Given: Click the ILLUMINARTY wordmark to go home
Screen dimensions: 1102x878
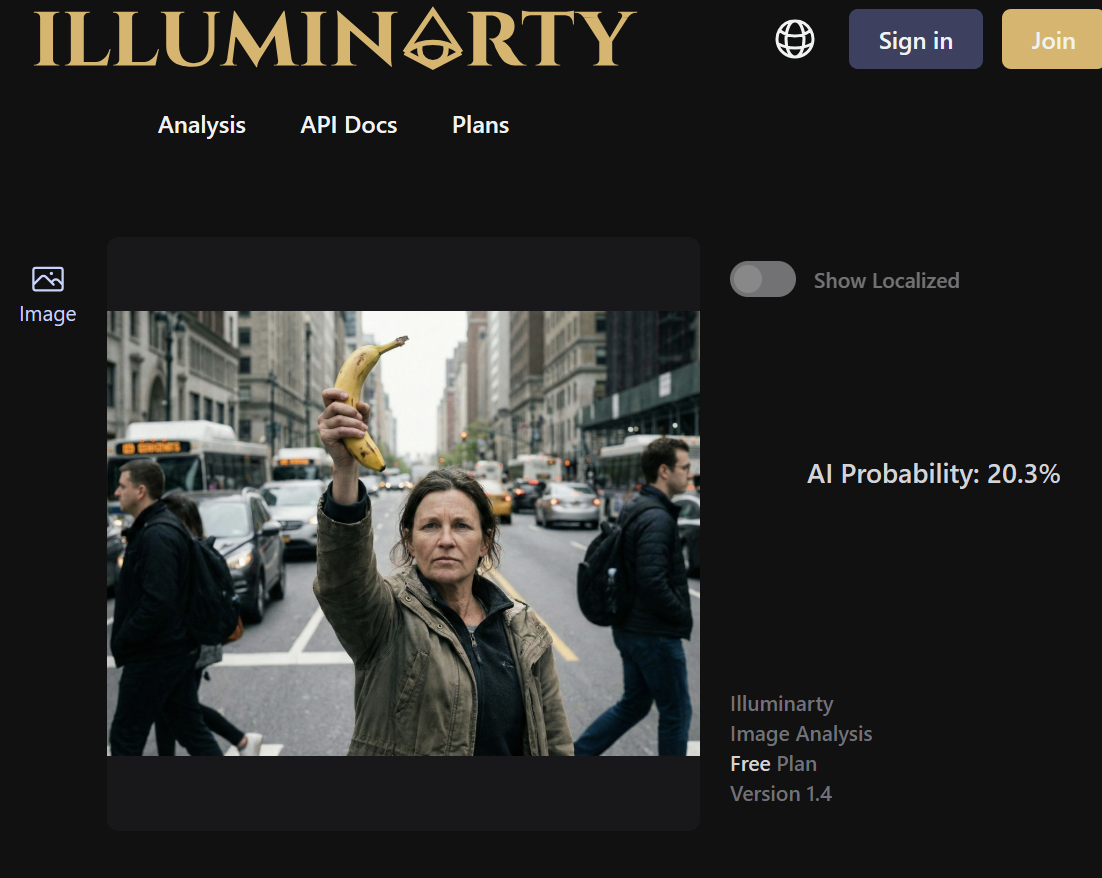Looking at the screenshot, I should point(335,39).
